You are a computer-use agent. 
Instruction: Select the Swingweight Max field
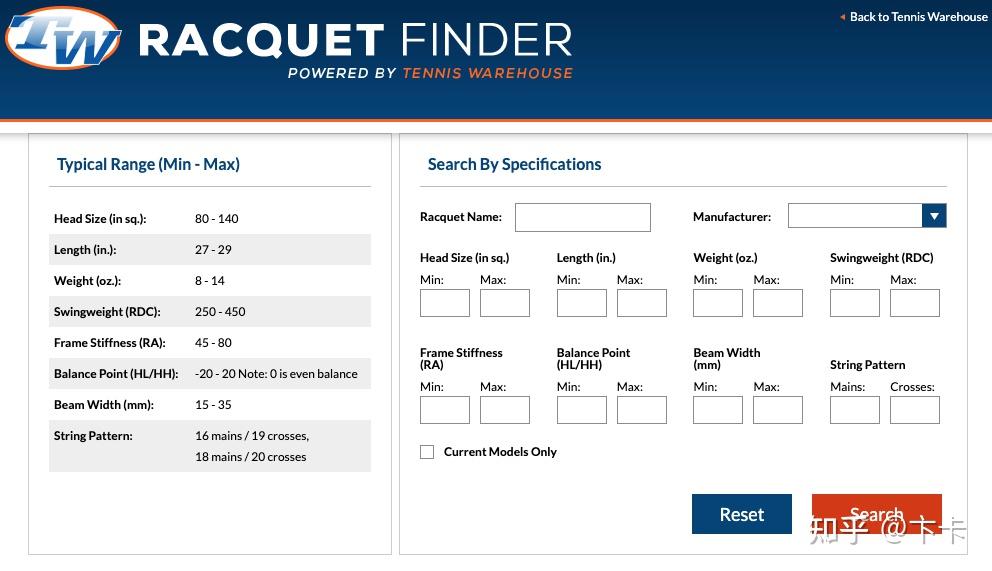pos(915,303)
